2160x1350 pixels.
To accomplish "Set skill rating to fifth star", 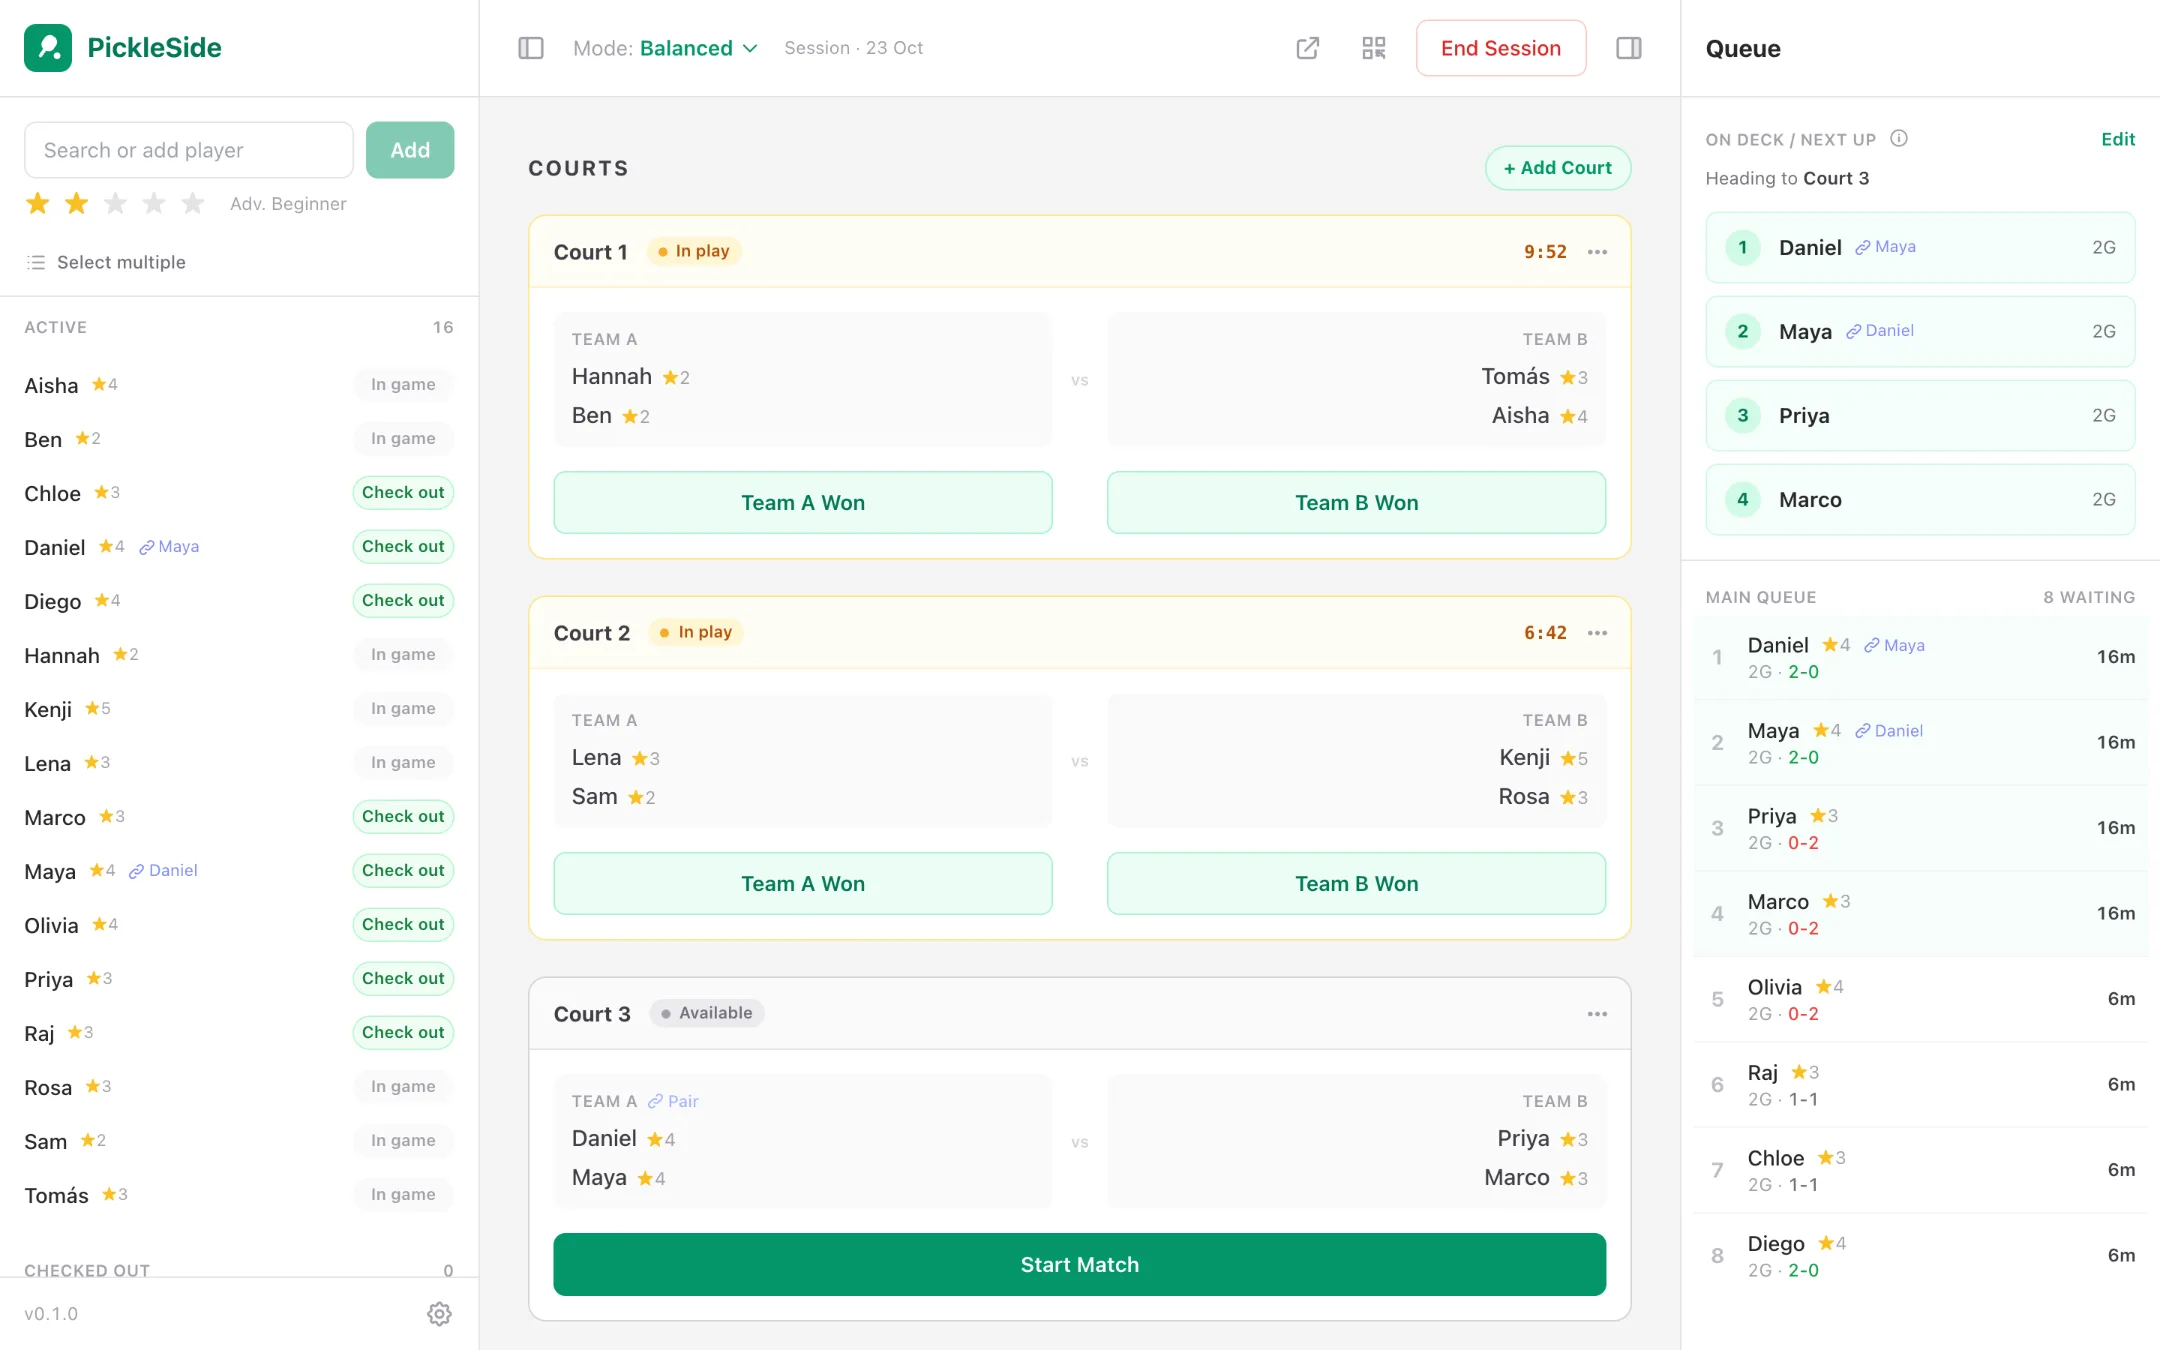I will pyautogui.click(x=193, y=204).
